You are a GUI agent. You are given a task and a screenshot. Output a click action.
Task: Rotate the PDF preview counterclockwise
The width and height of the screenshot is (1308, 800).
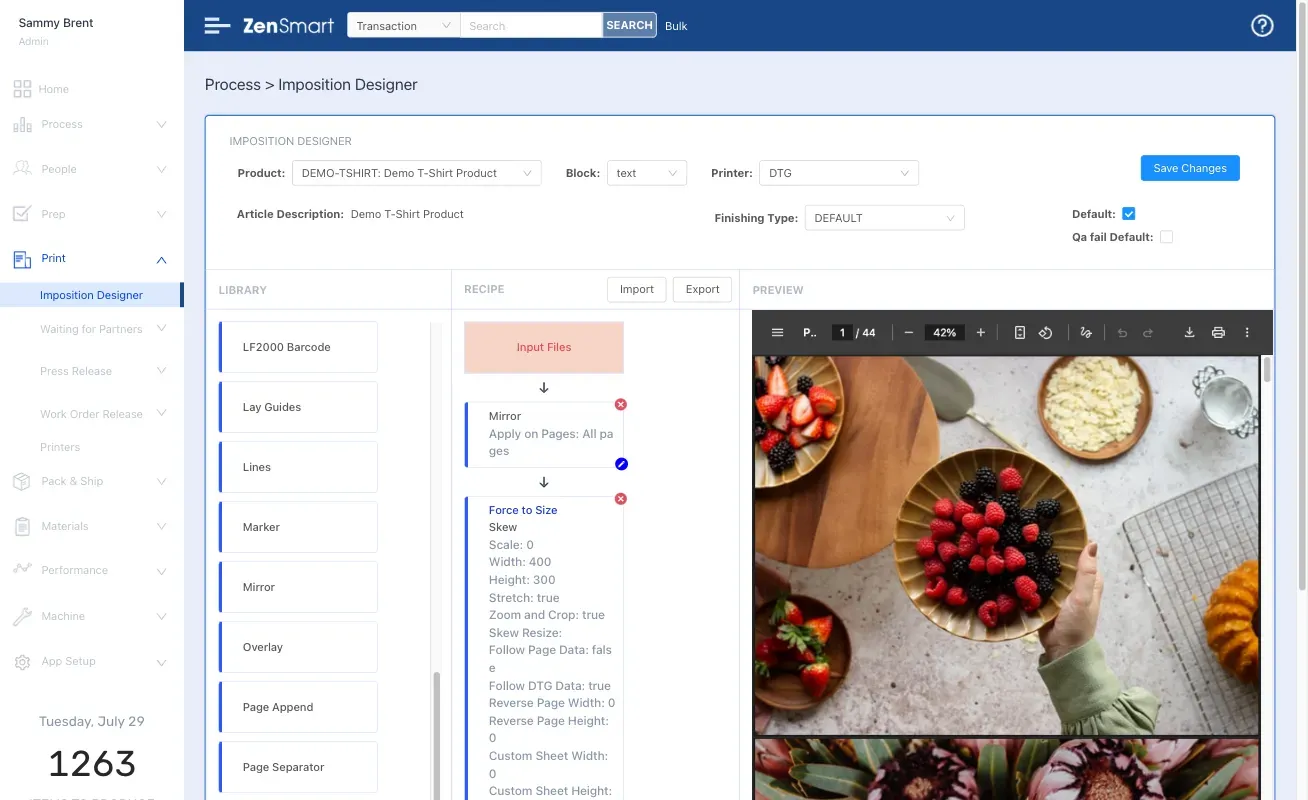click(1045, 333)
